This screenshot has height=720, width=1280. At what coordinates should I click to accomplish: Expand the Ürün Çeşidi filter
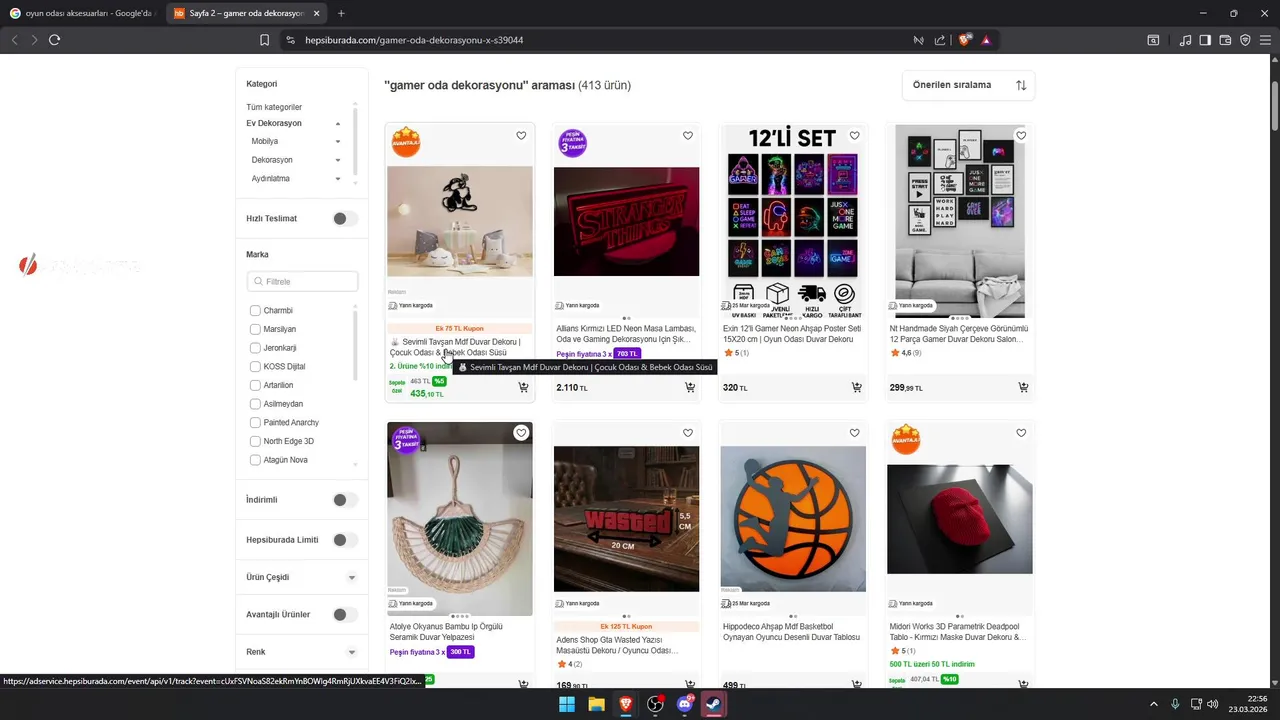tap(352, 578)
